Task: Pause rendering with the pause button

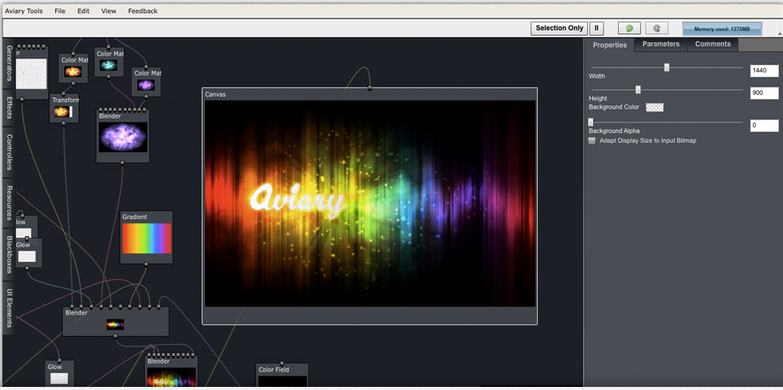Action: pos(596,28)
